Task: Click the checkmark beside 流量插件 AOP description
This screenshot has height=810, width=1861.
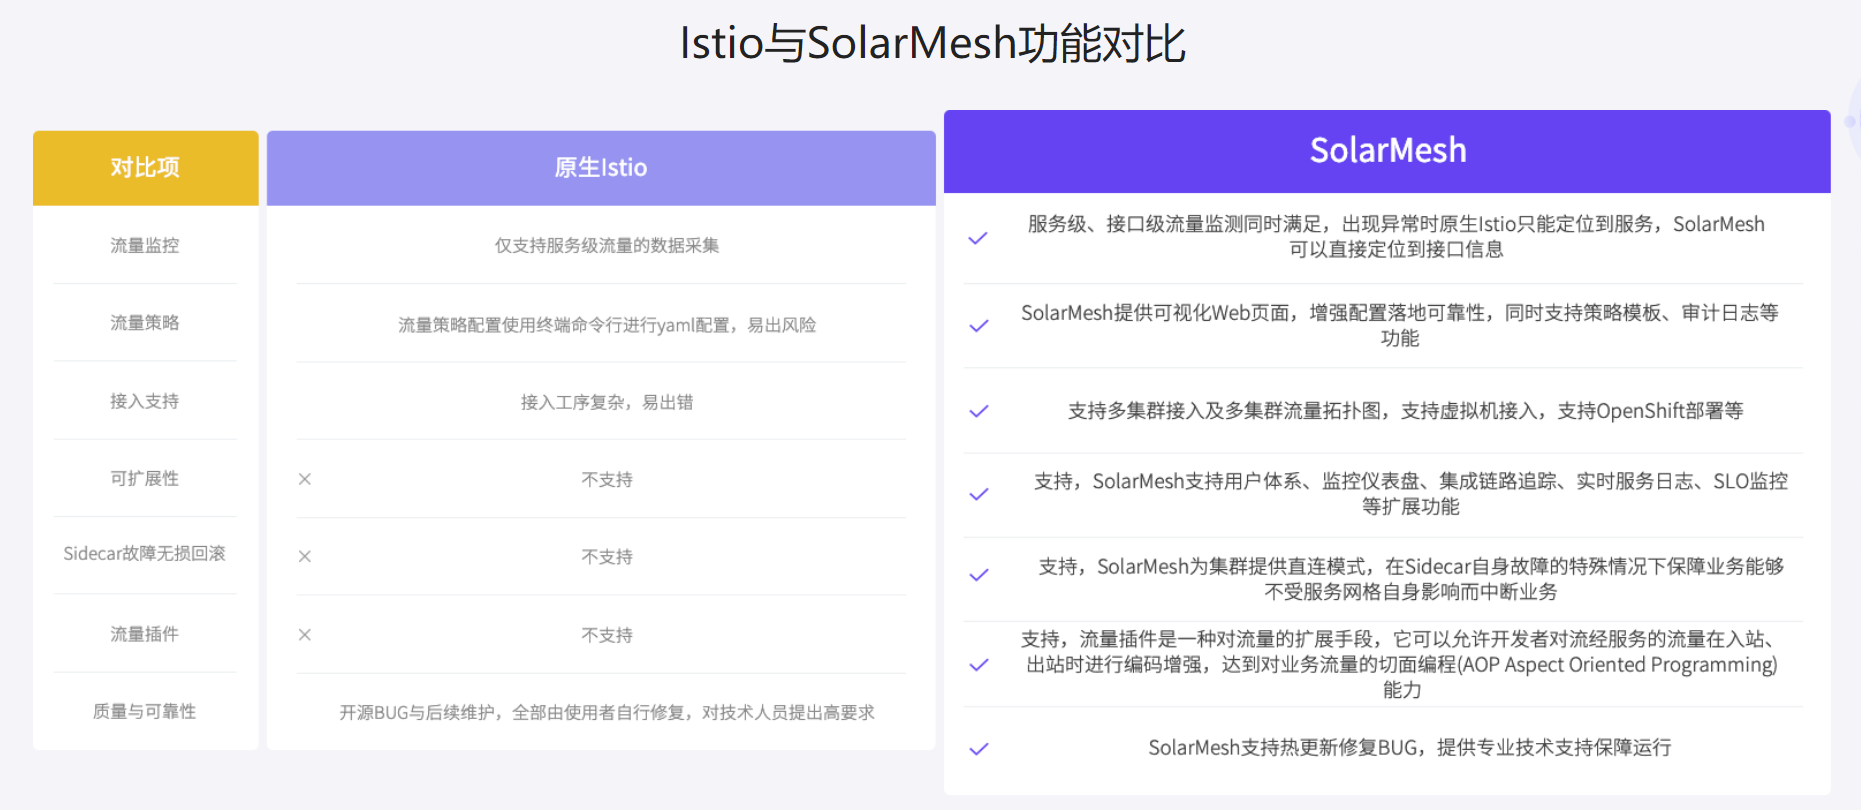Action: [x=978, y=665]
